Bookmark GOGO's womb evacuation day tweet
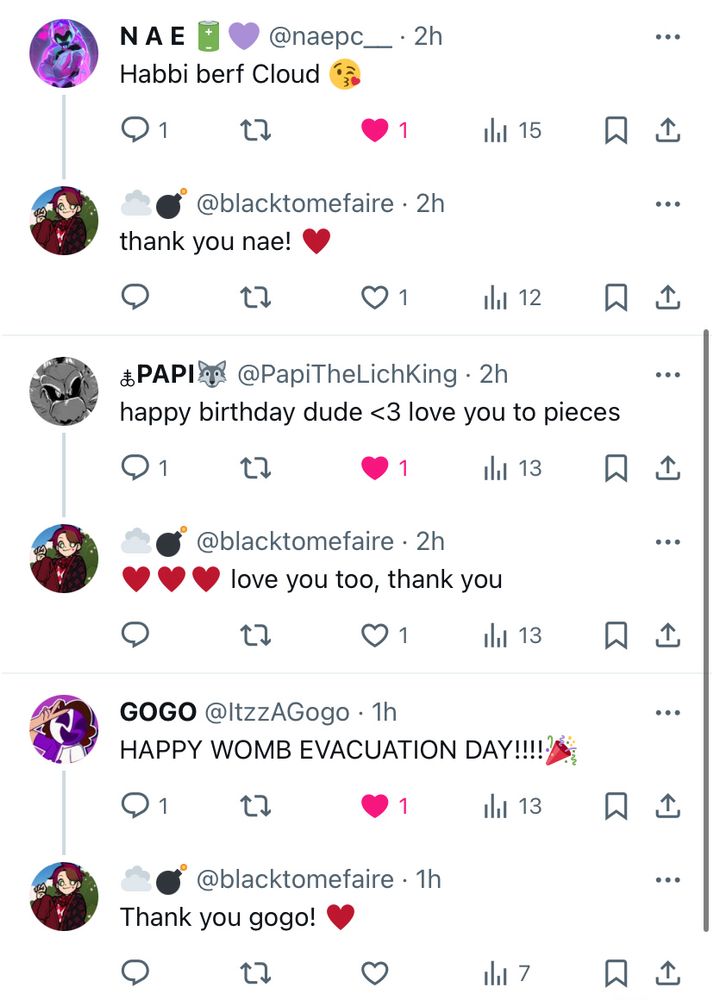 click(x=617, y=805)
